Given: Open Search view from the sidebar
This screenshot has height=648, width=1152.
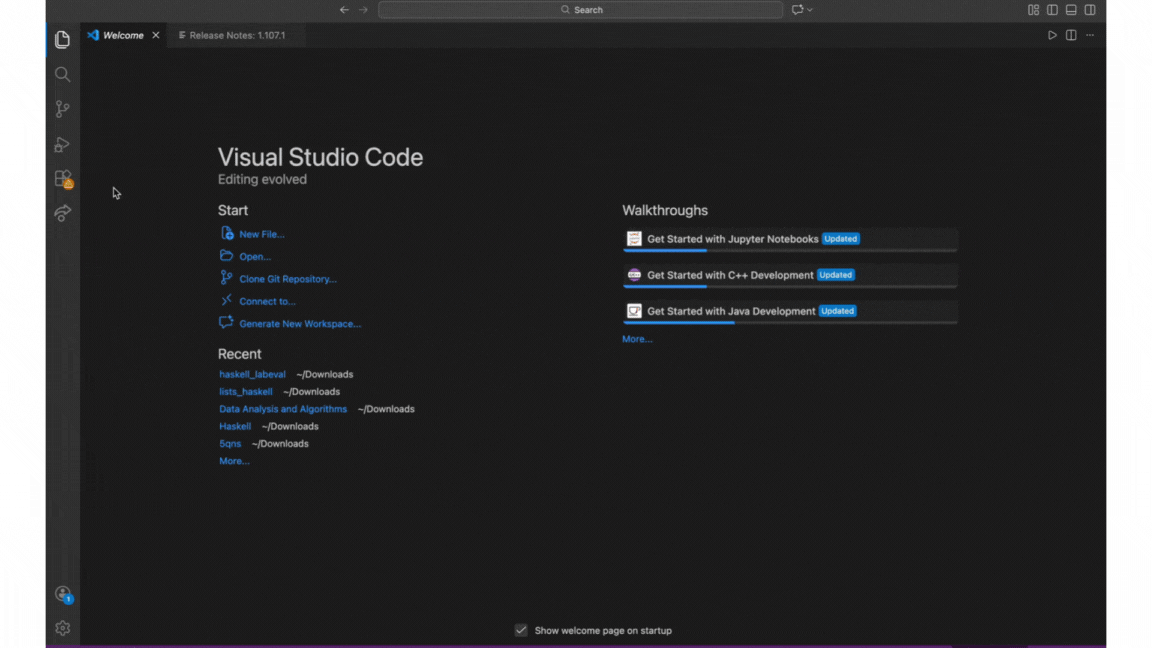Looking at the screenshot, I should [x=62, y=74].
